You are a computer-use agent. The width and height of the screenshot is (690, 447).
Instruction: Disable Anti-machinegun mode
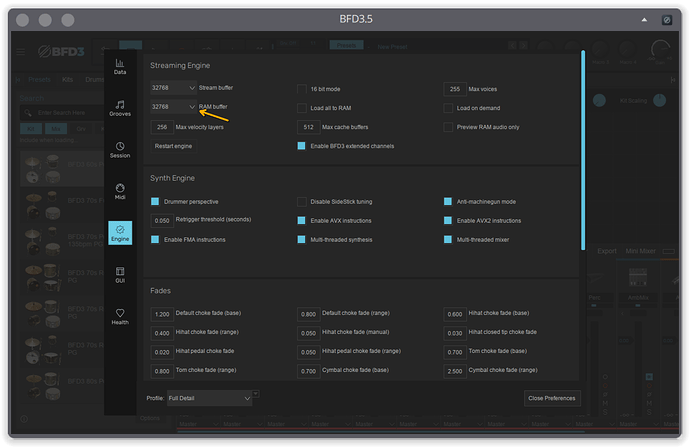[449, 201]
